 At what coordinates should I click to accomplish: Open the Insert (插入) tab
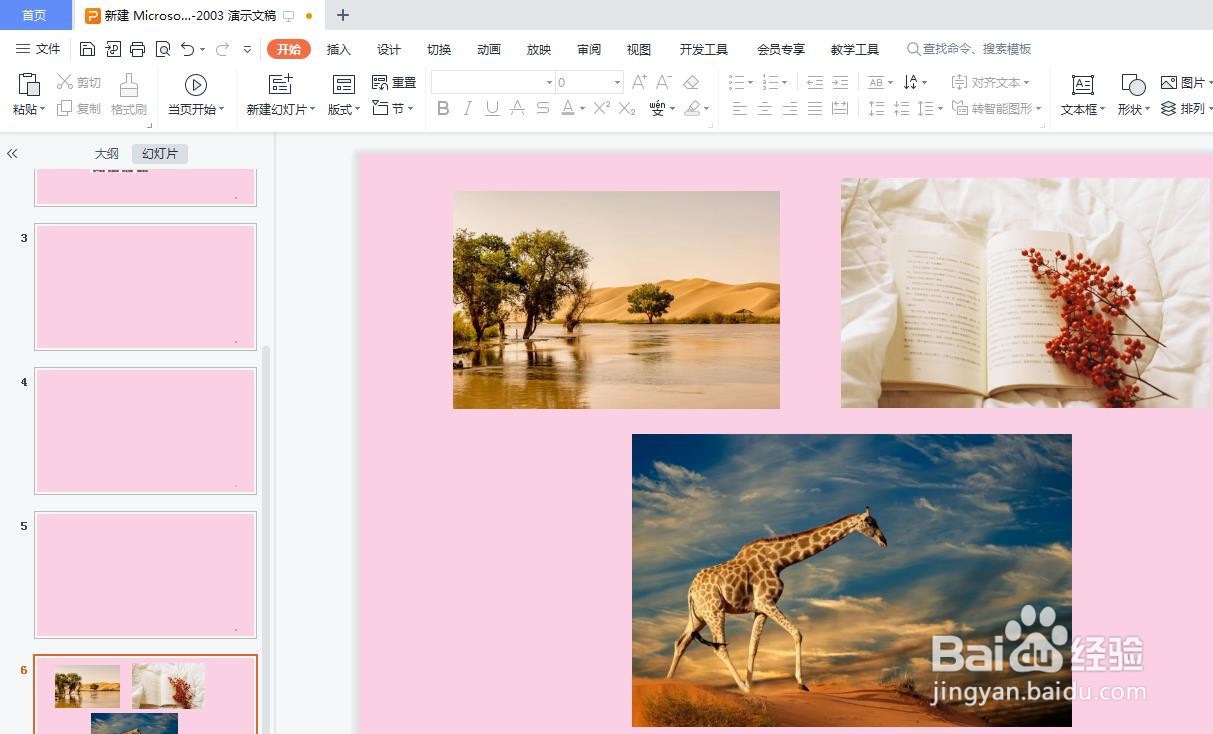pos(339,49)
